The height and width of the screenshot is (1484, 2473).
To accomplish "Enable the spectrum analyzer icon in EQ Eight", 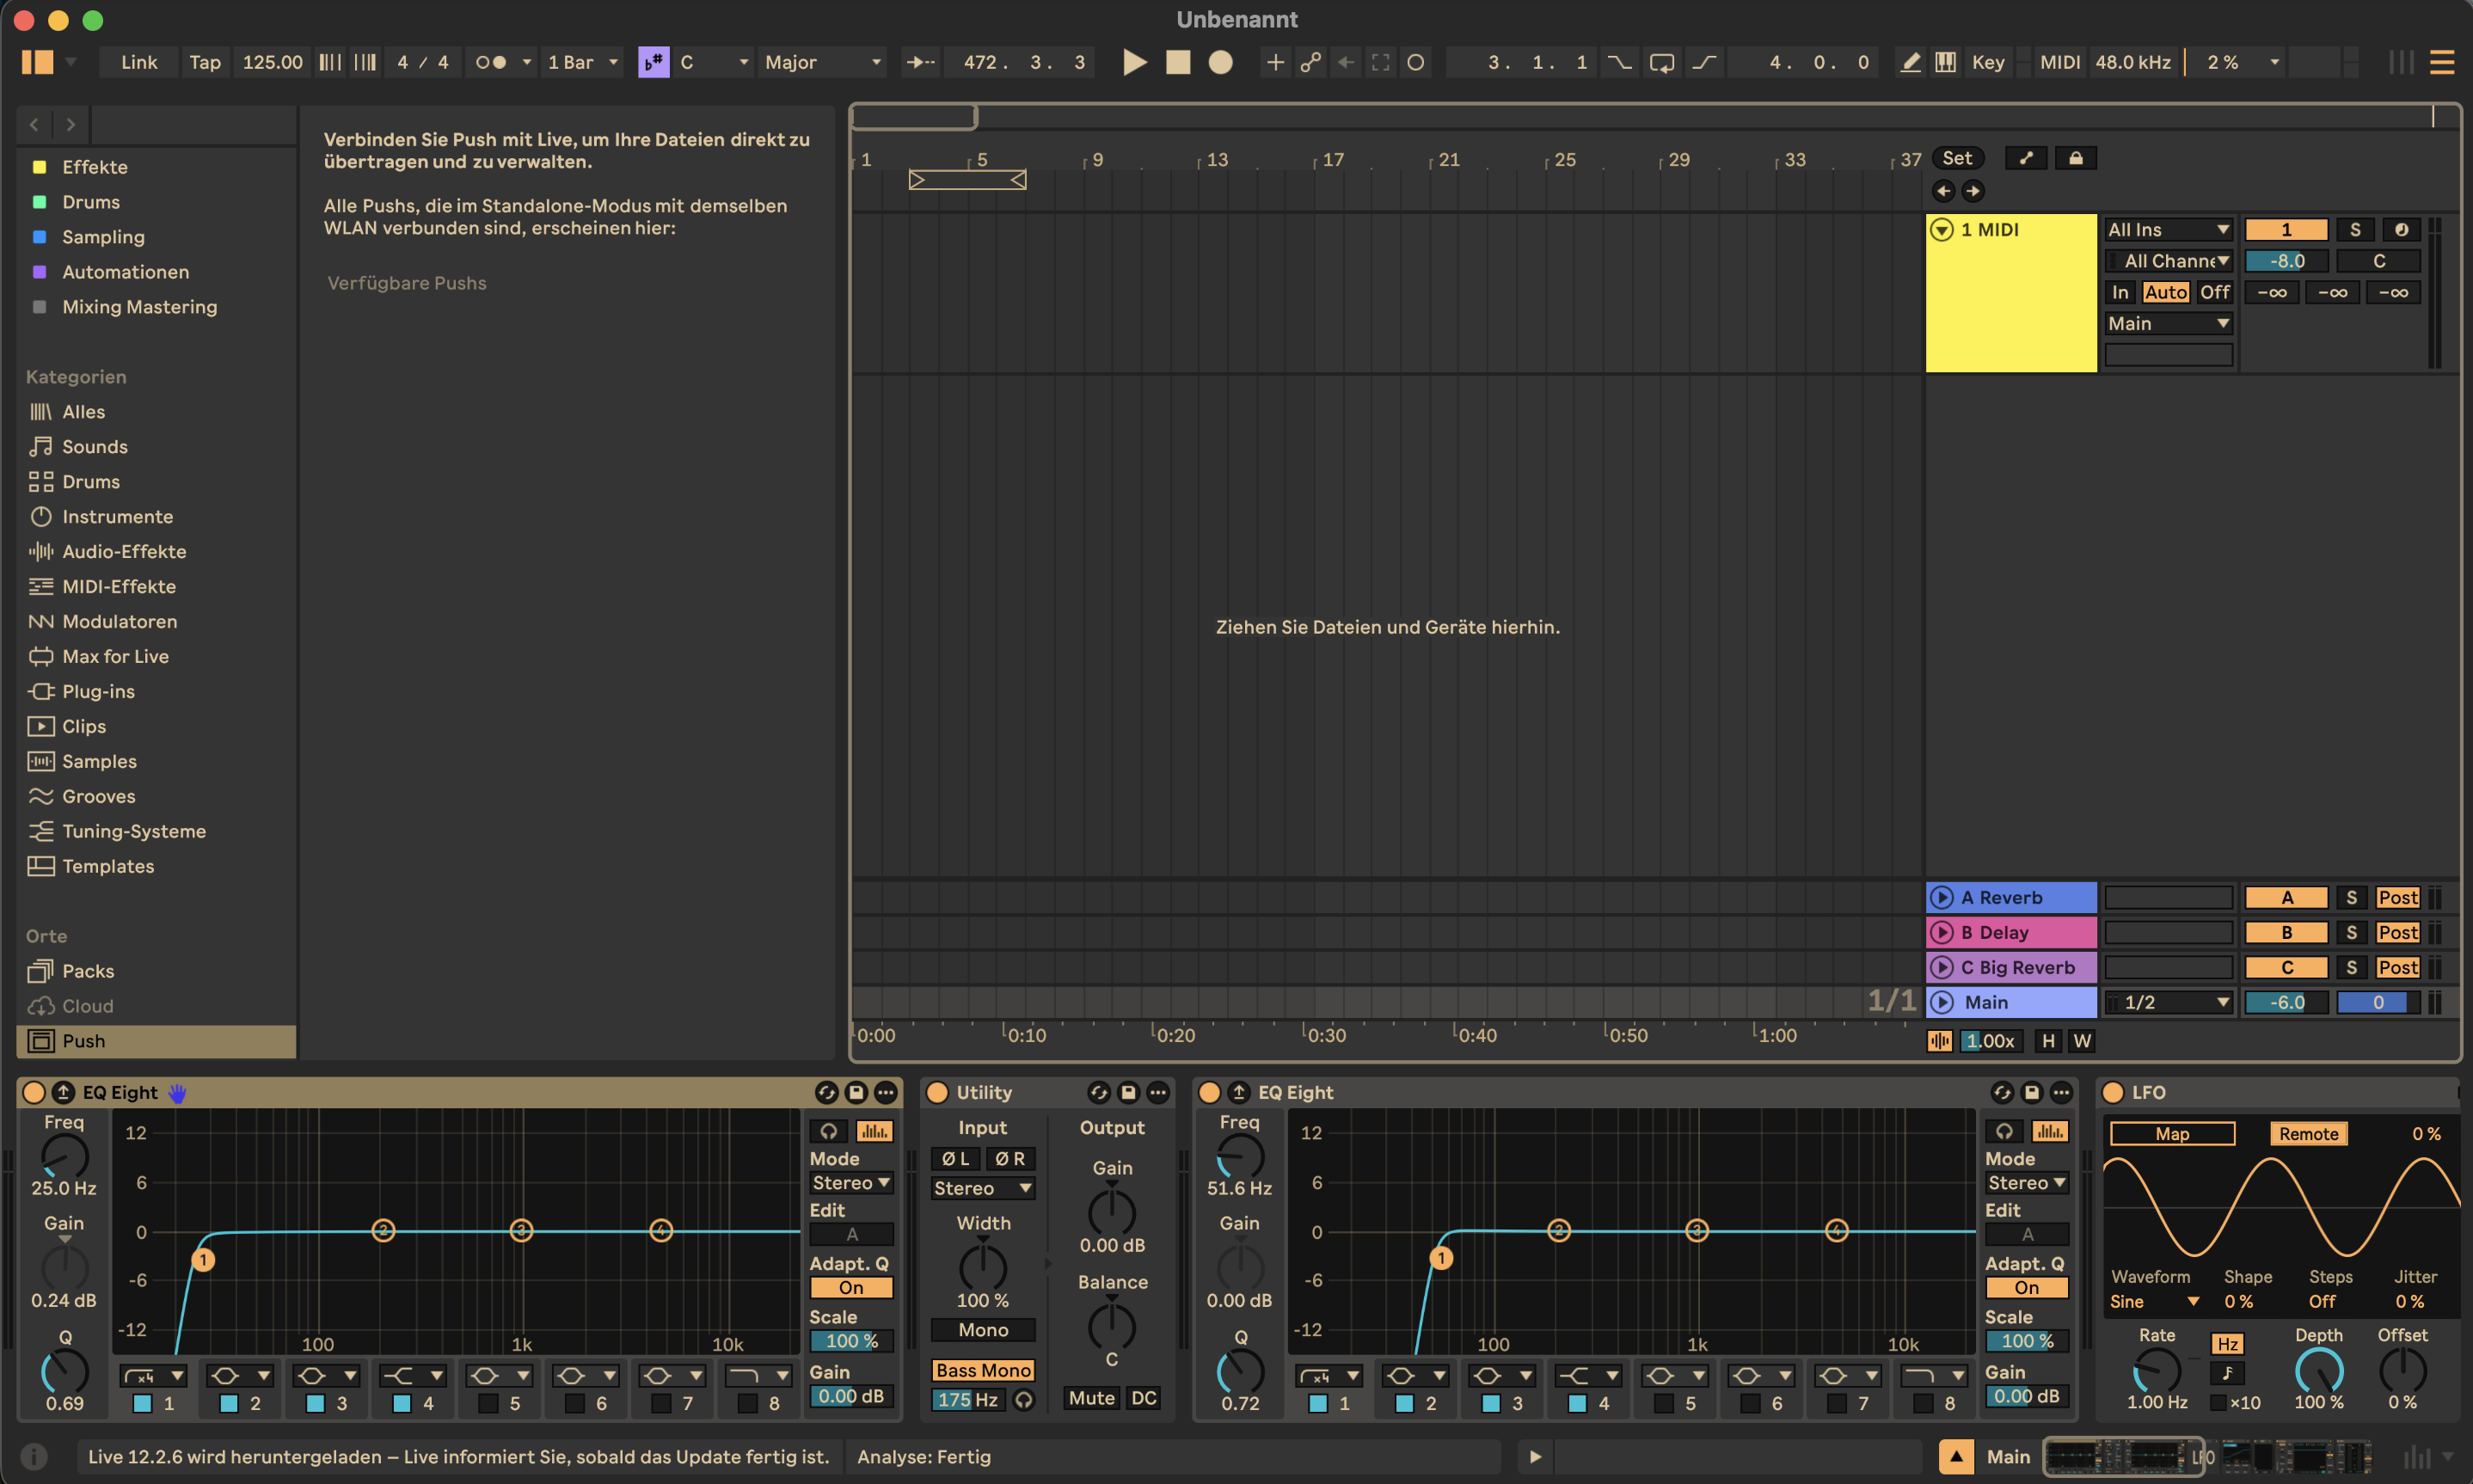I will coord(874,1131).
